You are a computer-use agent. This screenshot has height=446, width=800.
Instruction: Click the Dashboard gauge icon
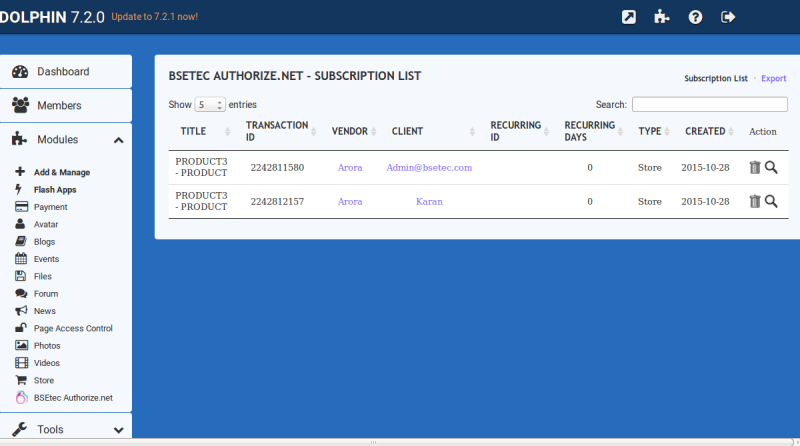tap(20, 71)
